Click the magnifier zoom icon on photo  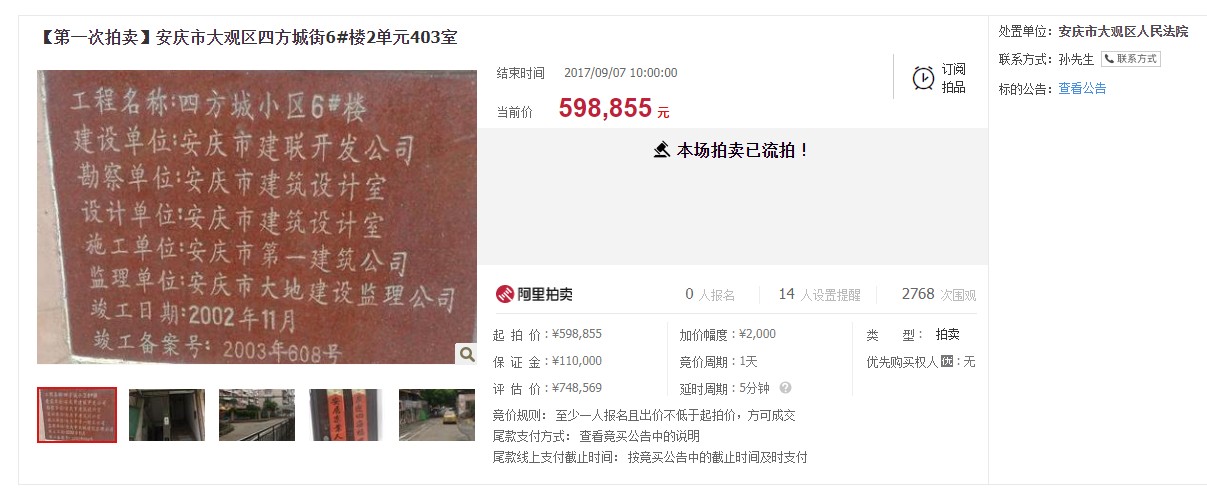[x=466, y=354]
